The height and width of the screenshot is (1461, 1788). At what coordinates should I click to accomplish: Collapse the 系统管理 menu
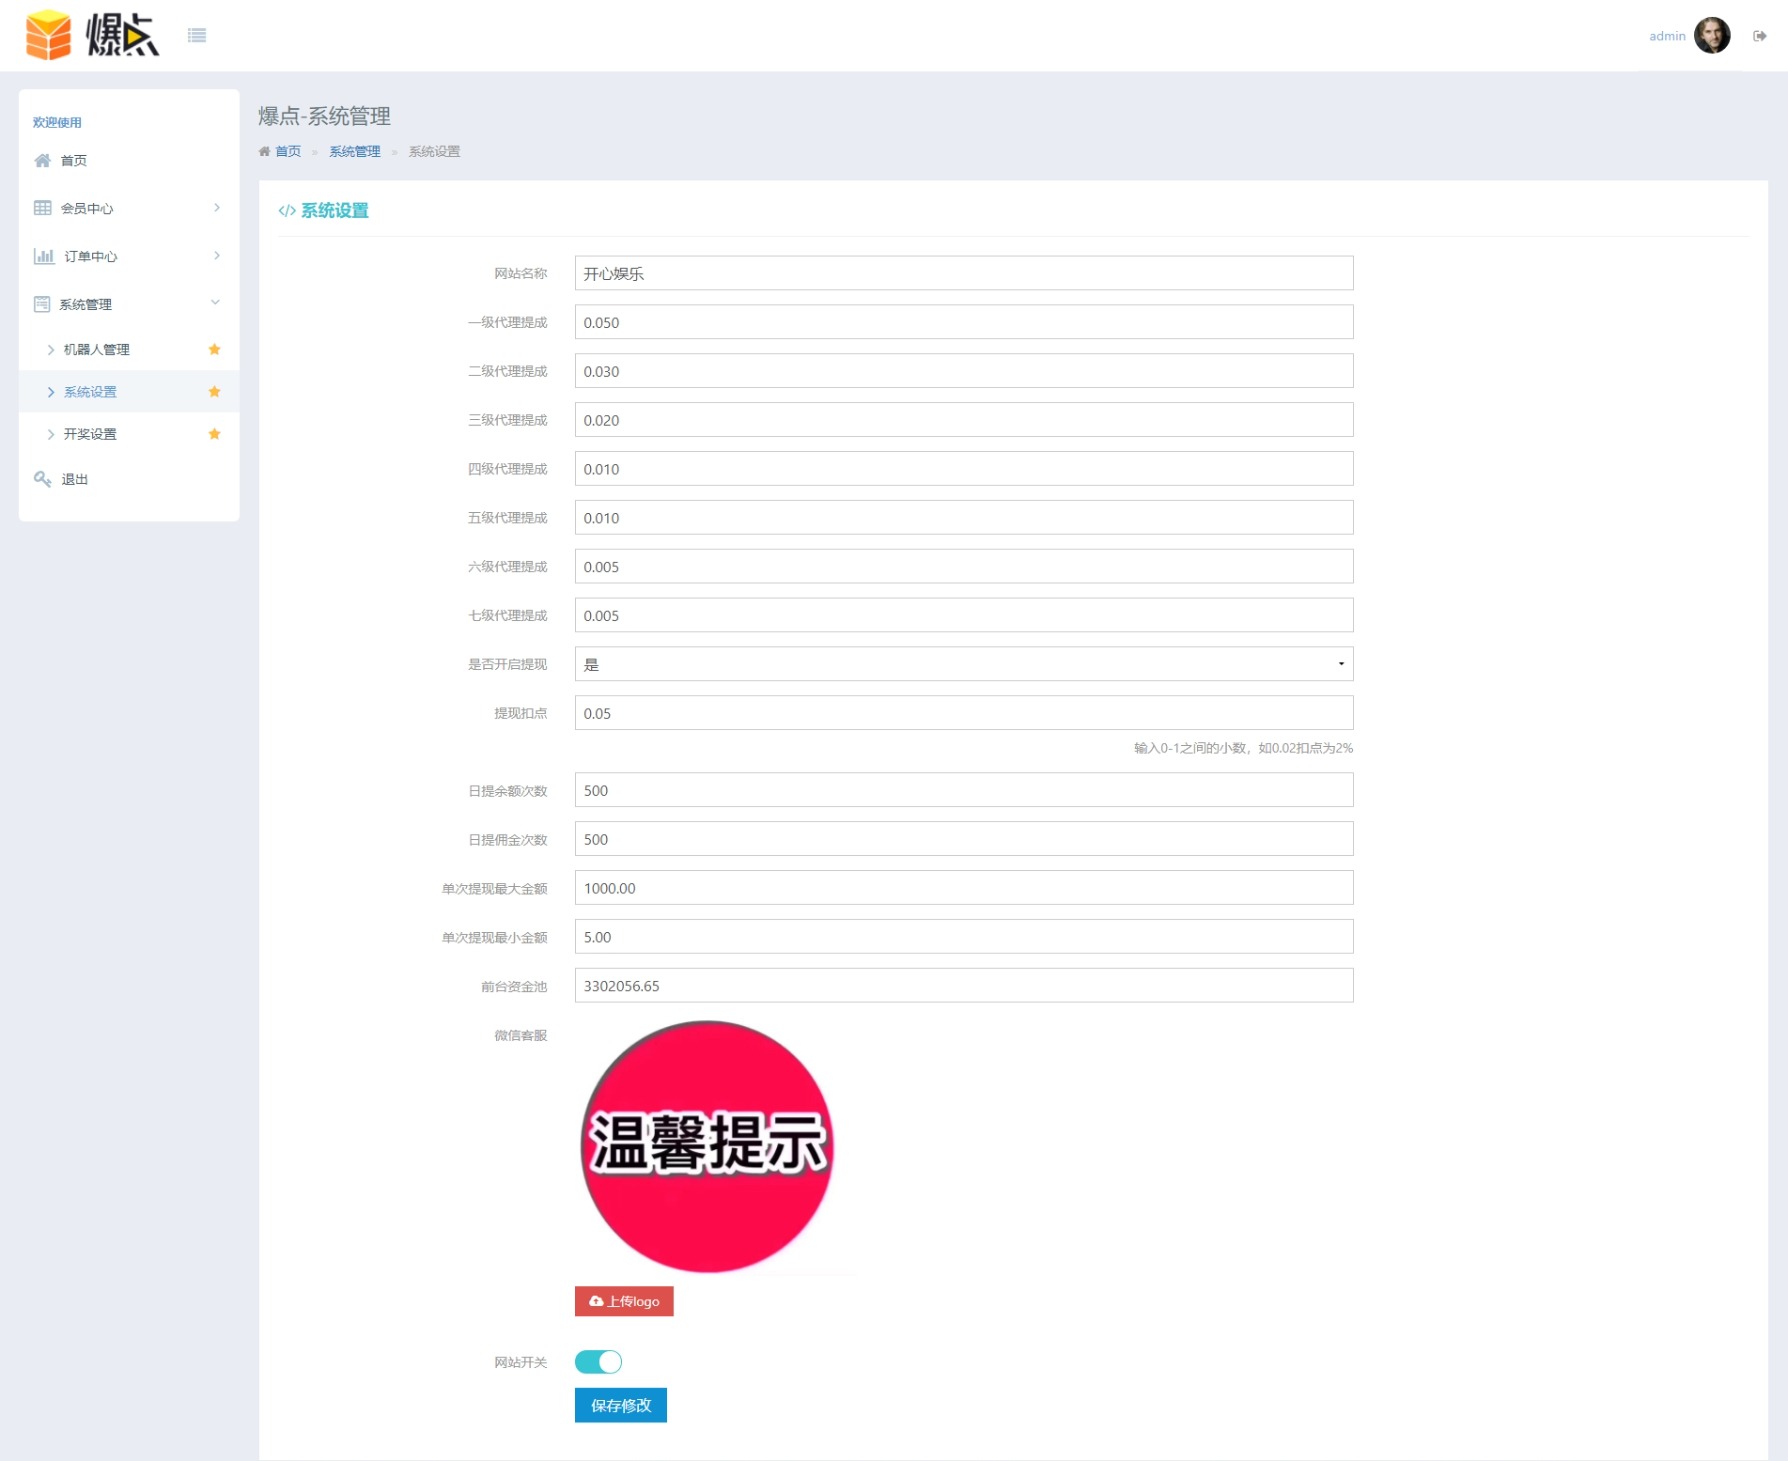[128, 304]
